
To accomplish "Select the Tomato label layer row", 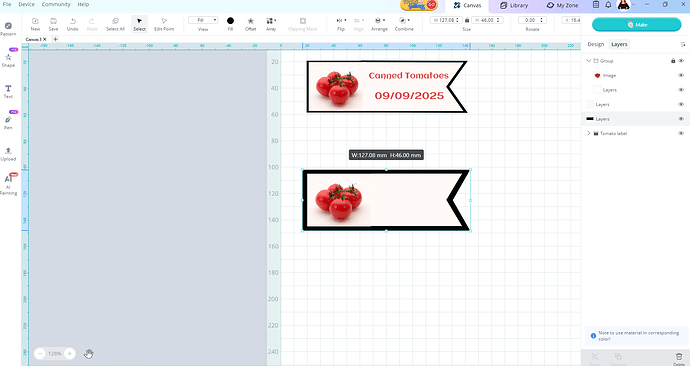I will coord(635,133).
